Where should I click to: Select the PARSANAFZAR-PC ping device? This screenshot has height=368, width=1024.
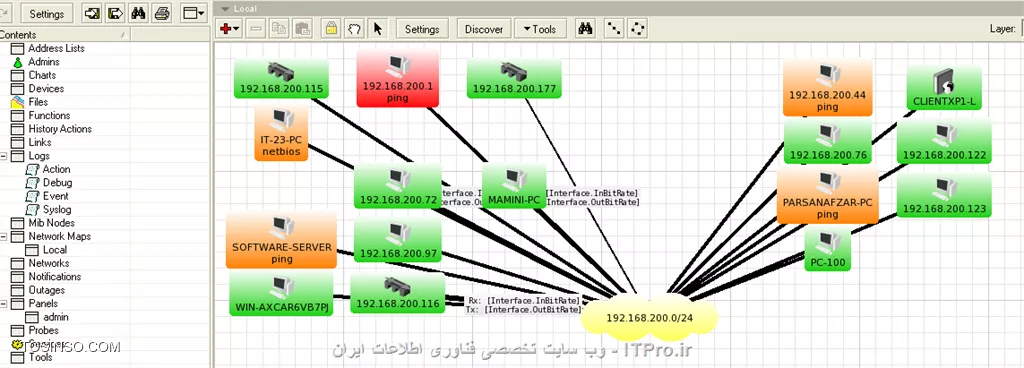point(827,195)
